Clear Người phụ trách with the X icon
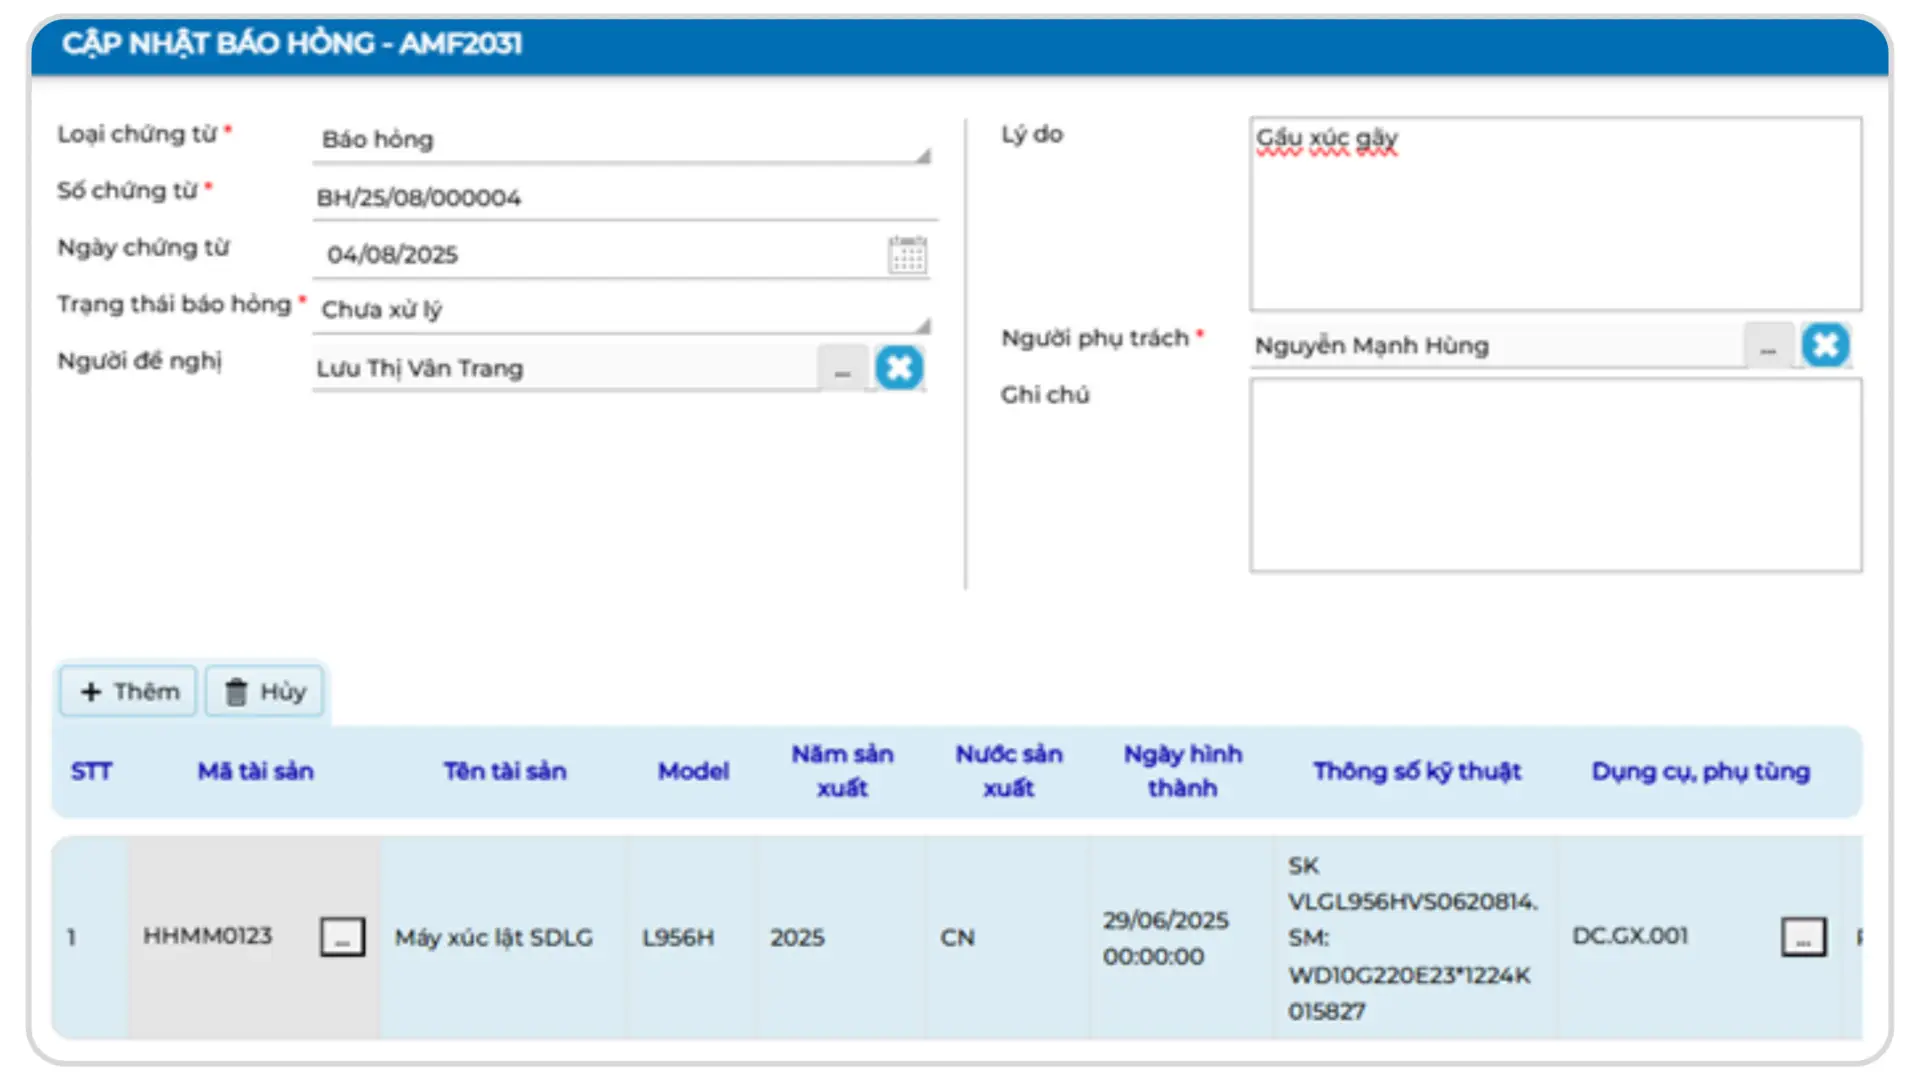 click(1825, 346)
